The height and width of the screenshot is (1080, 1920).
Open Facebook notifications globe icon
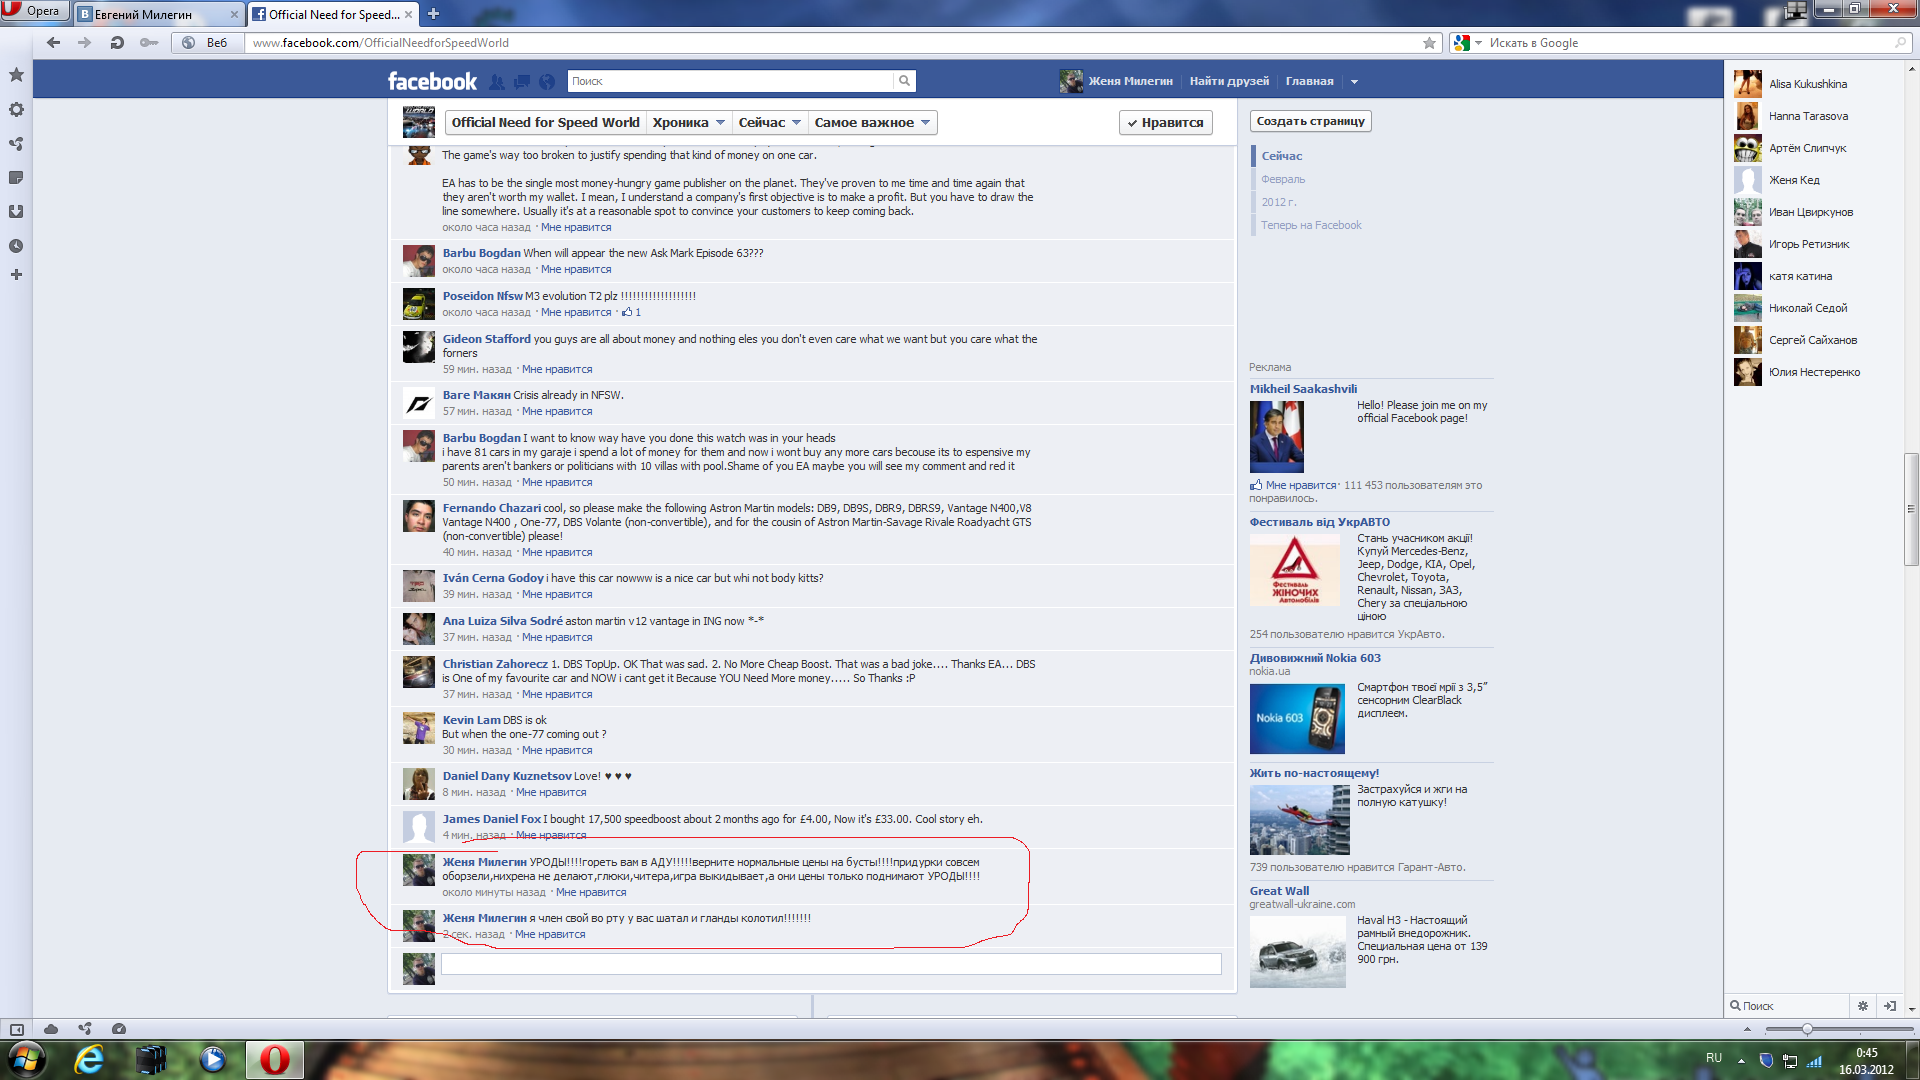547,82
